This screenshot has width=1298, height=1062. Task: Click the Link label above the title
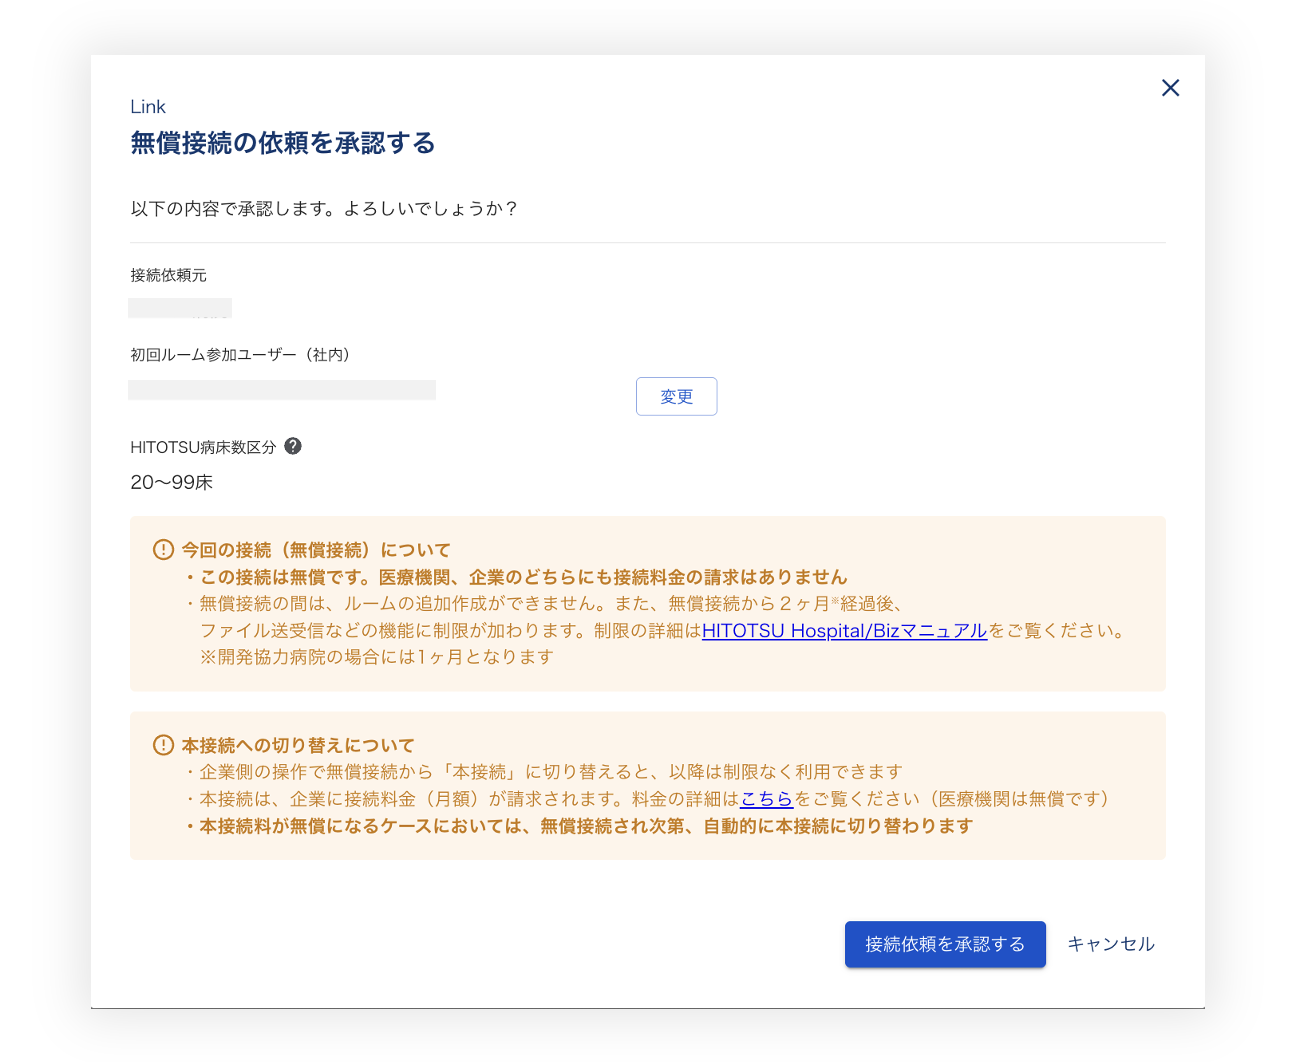click(148, 107)
